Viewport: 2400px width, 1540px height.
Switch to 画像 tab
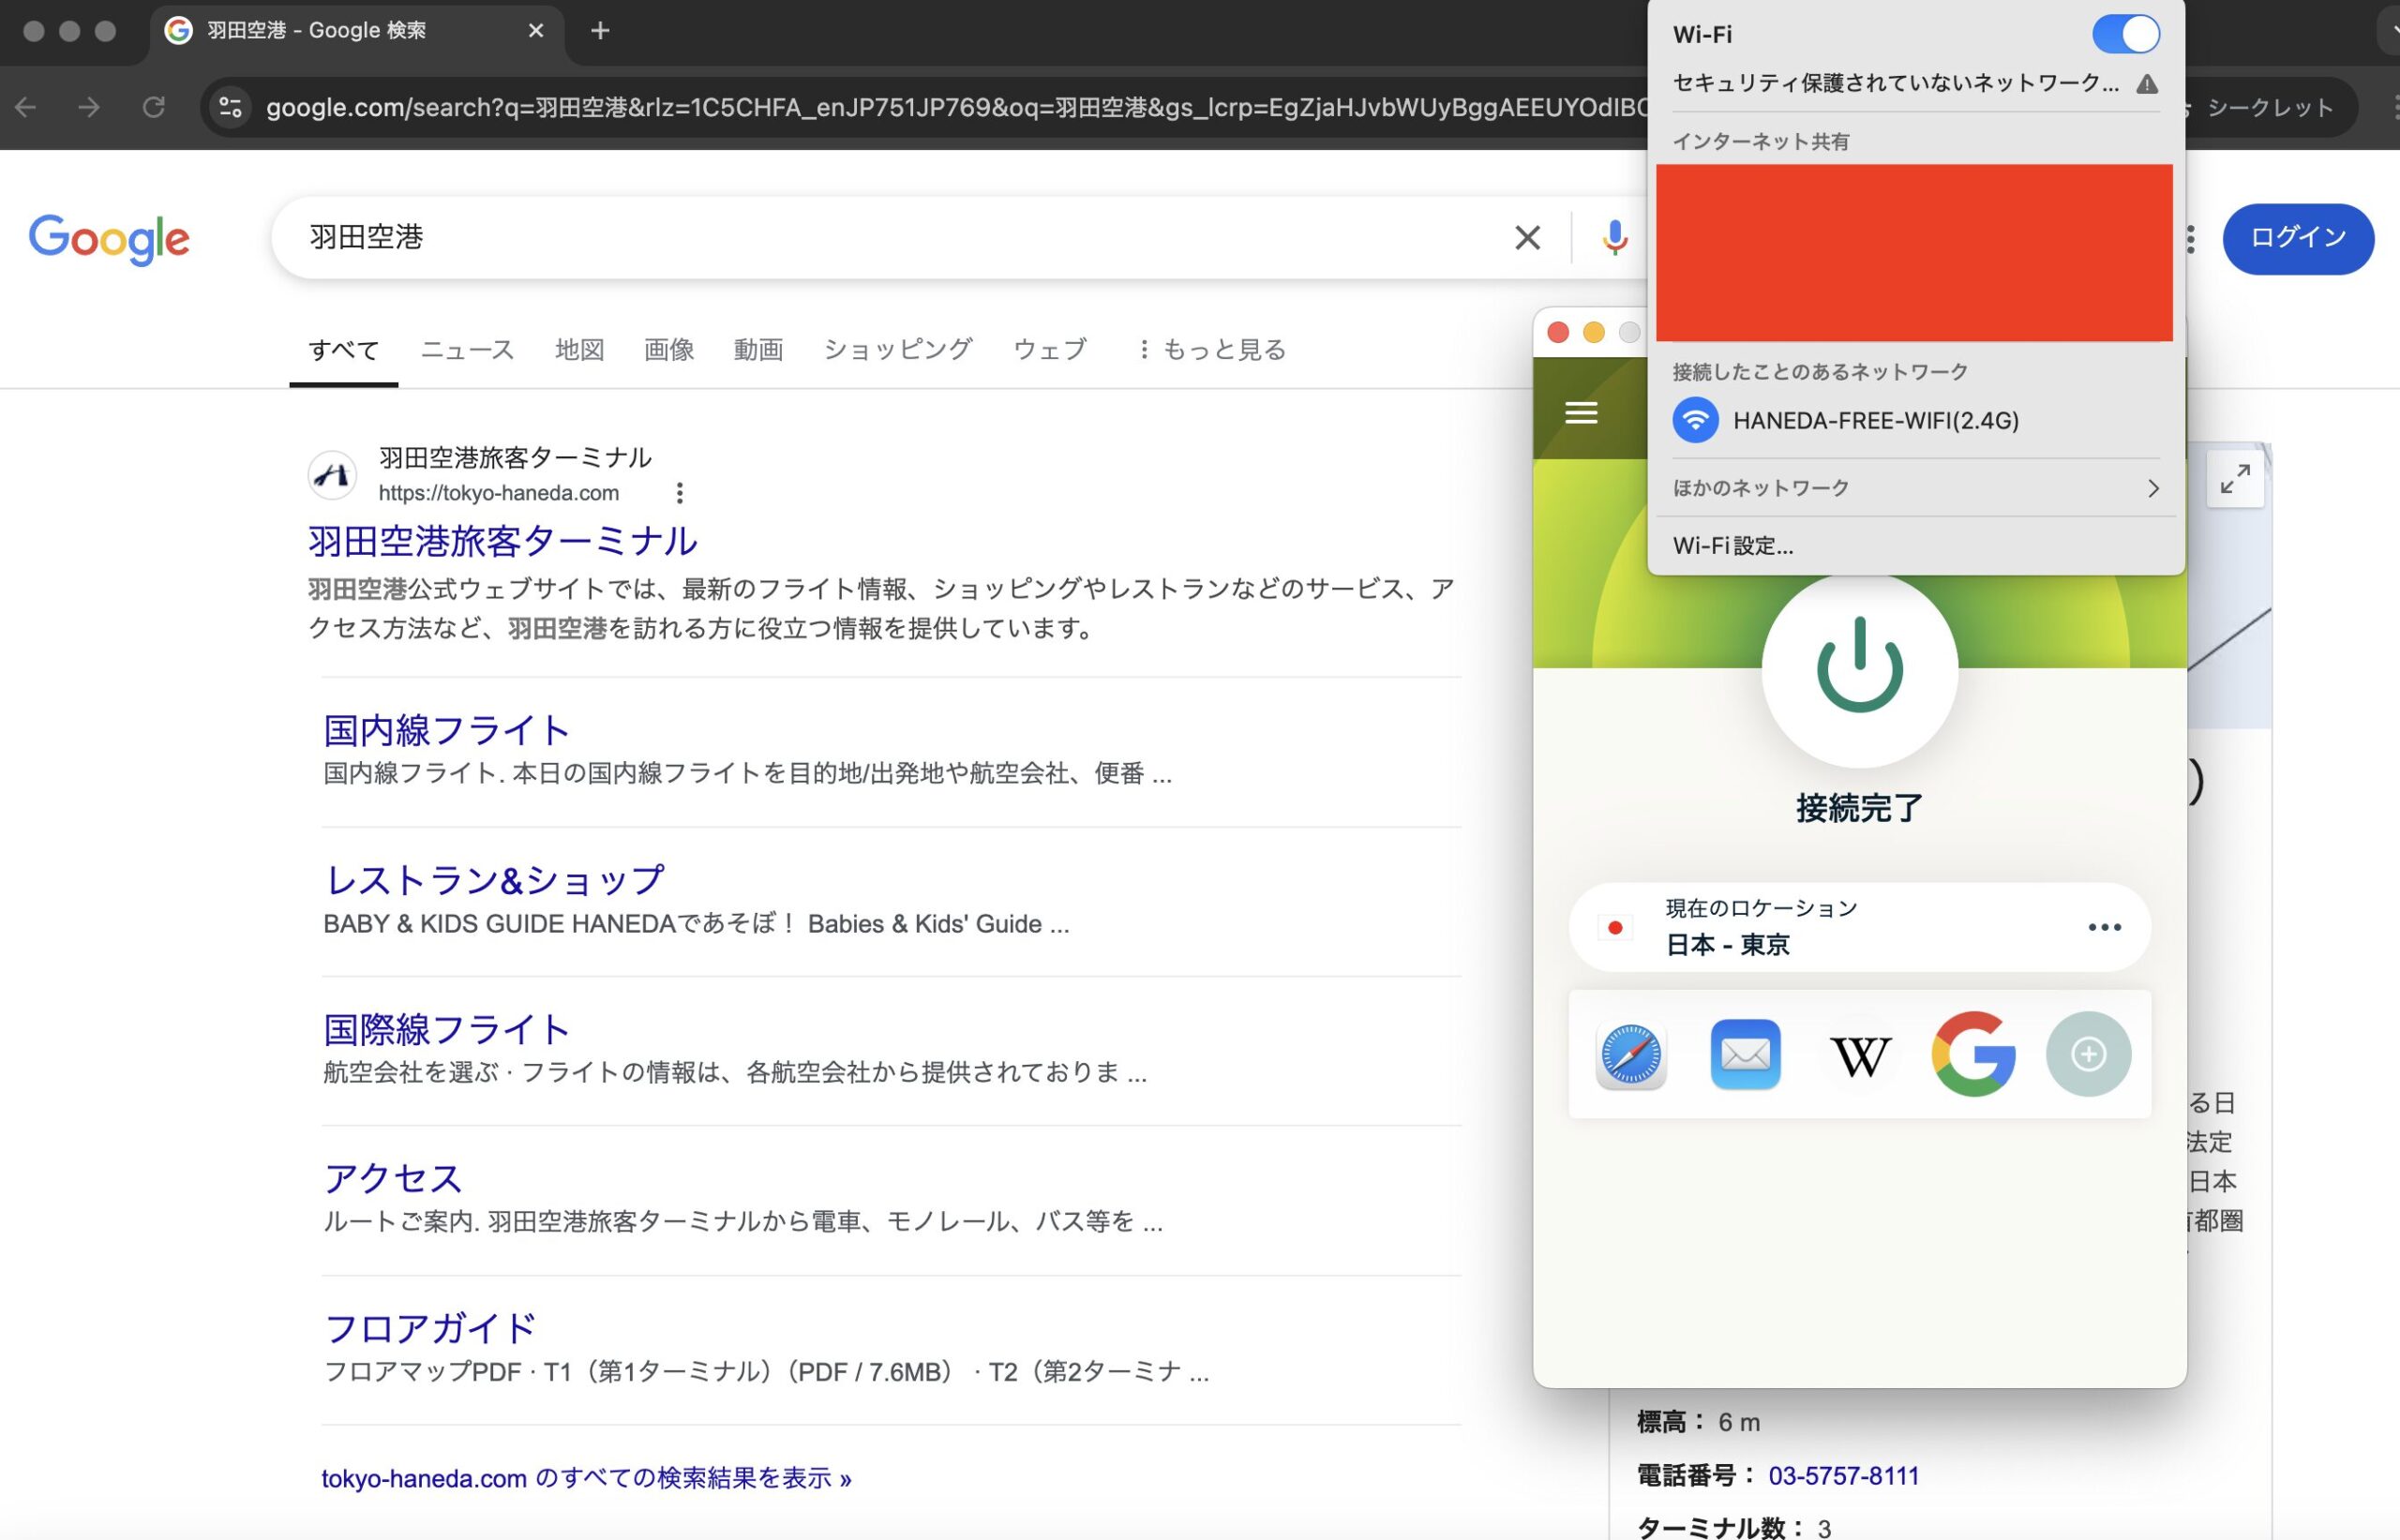pyautogui.click(x=669, y=350)
